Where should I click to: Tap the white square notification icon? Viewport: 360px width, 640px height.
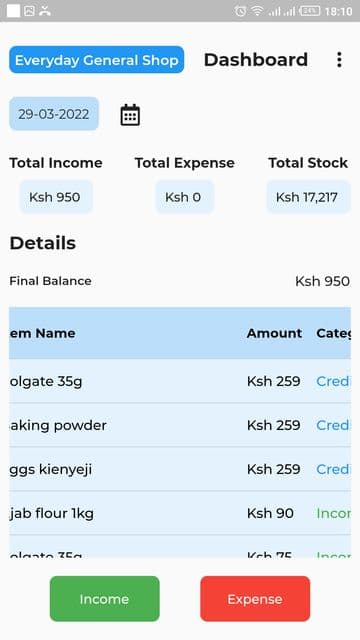[x=13, y=11]
